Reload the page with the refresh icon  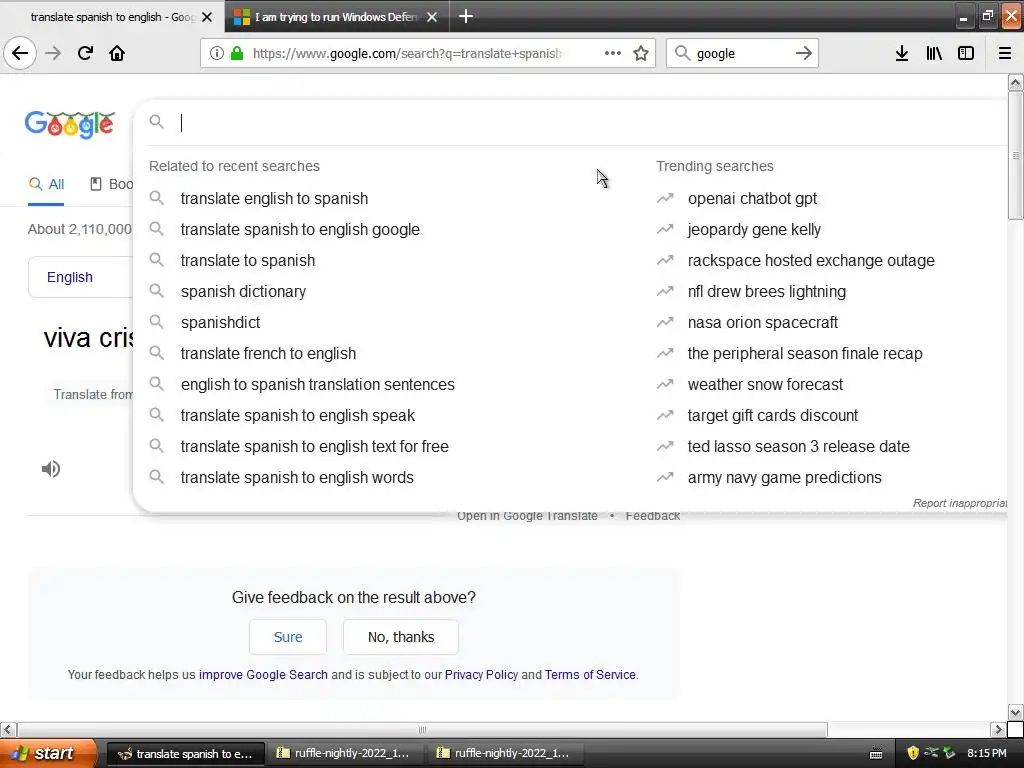[85, 54]
